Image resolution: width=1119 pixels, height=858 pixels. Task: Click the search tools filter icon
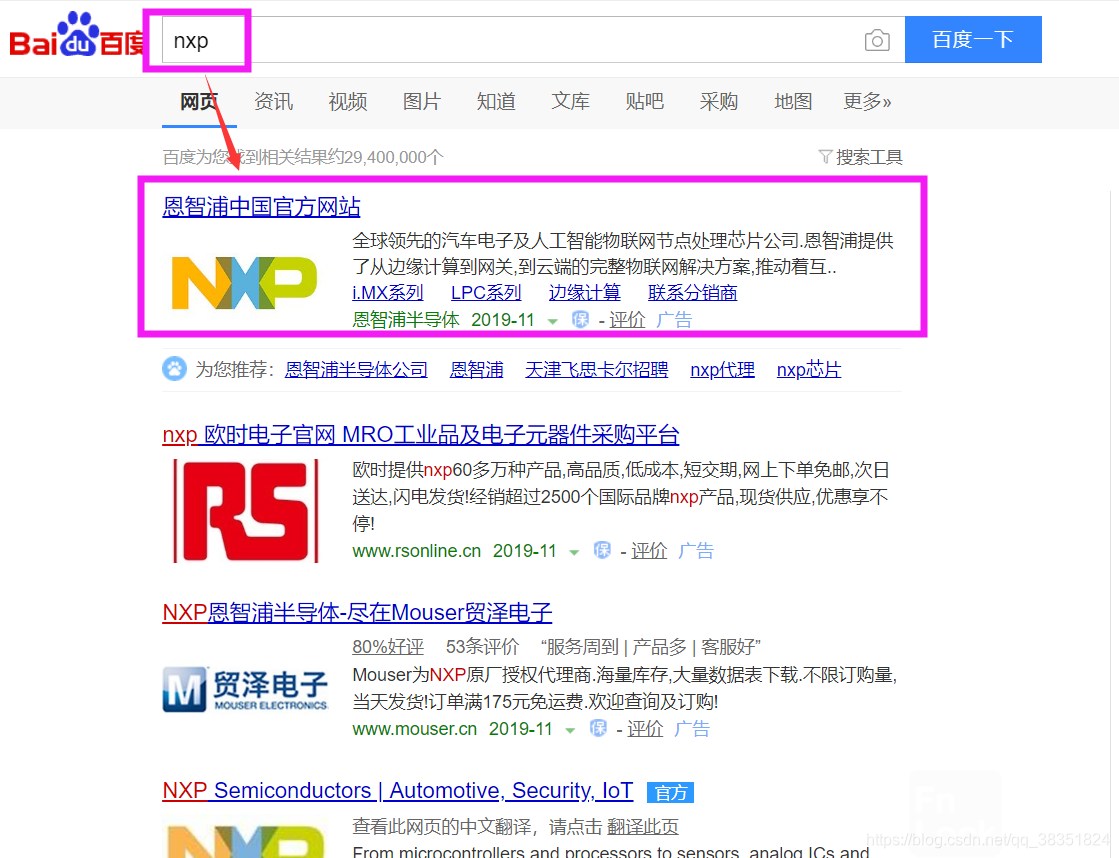click(x=826, y=156)
